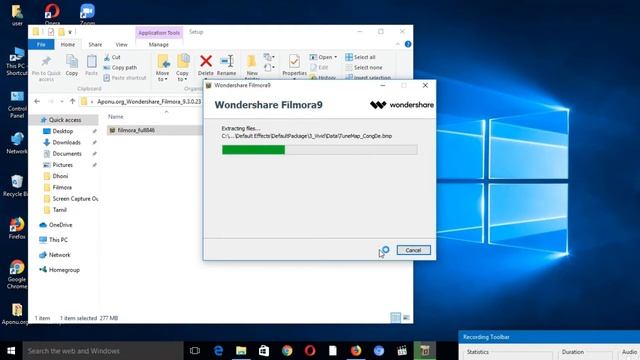Image resolution: width=640 pixels, height=360 pixels.
Task: Click Select none in the ribbon
Action: point(364,67)
